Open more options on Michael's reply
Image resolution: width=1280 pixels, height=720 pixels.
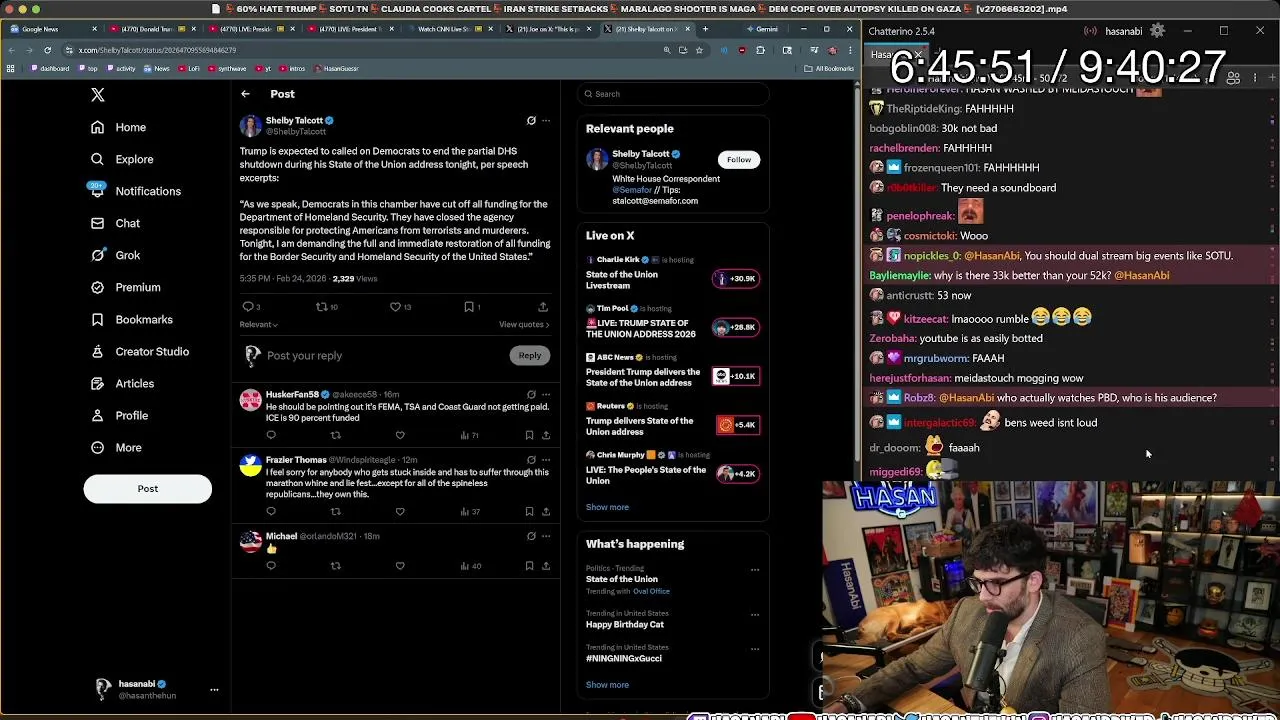(546, 535)
